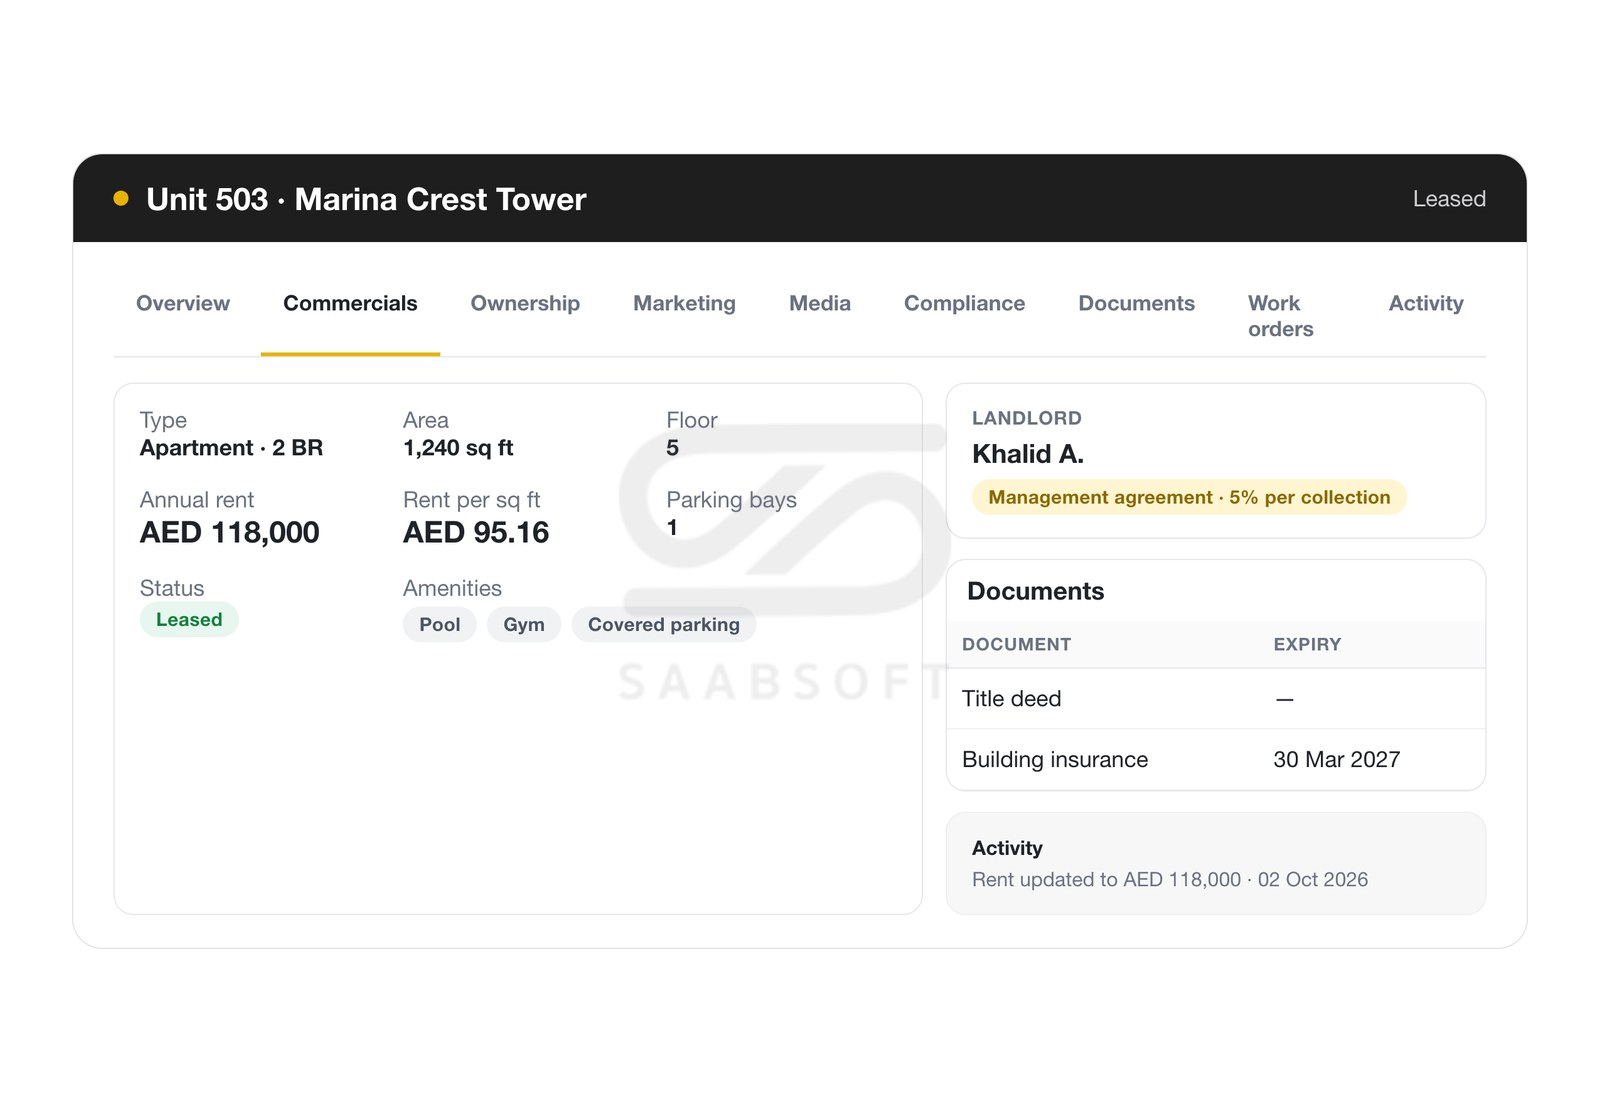1600x1103 pixels.
Task: Click the Annual rent value AED 118,000
Action: pyautogui.click(x=230, y=533)
